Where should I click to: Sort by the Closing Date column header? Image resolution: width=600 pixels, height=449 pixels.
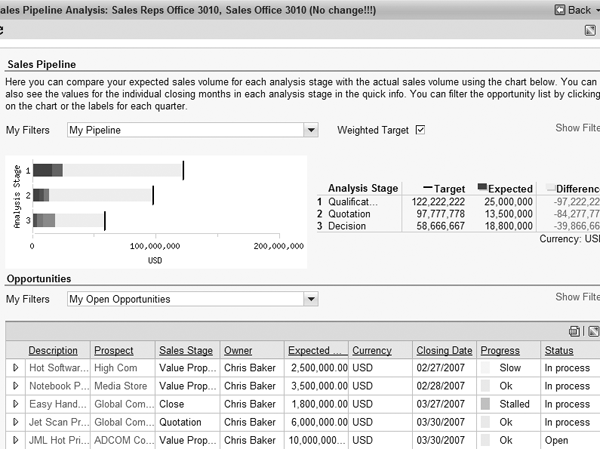pyautogui.click(x=444, y=351)
